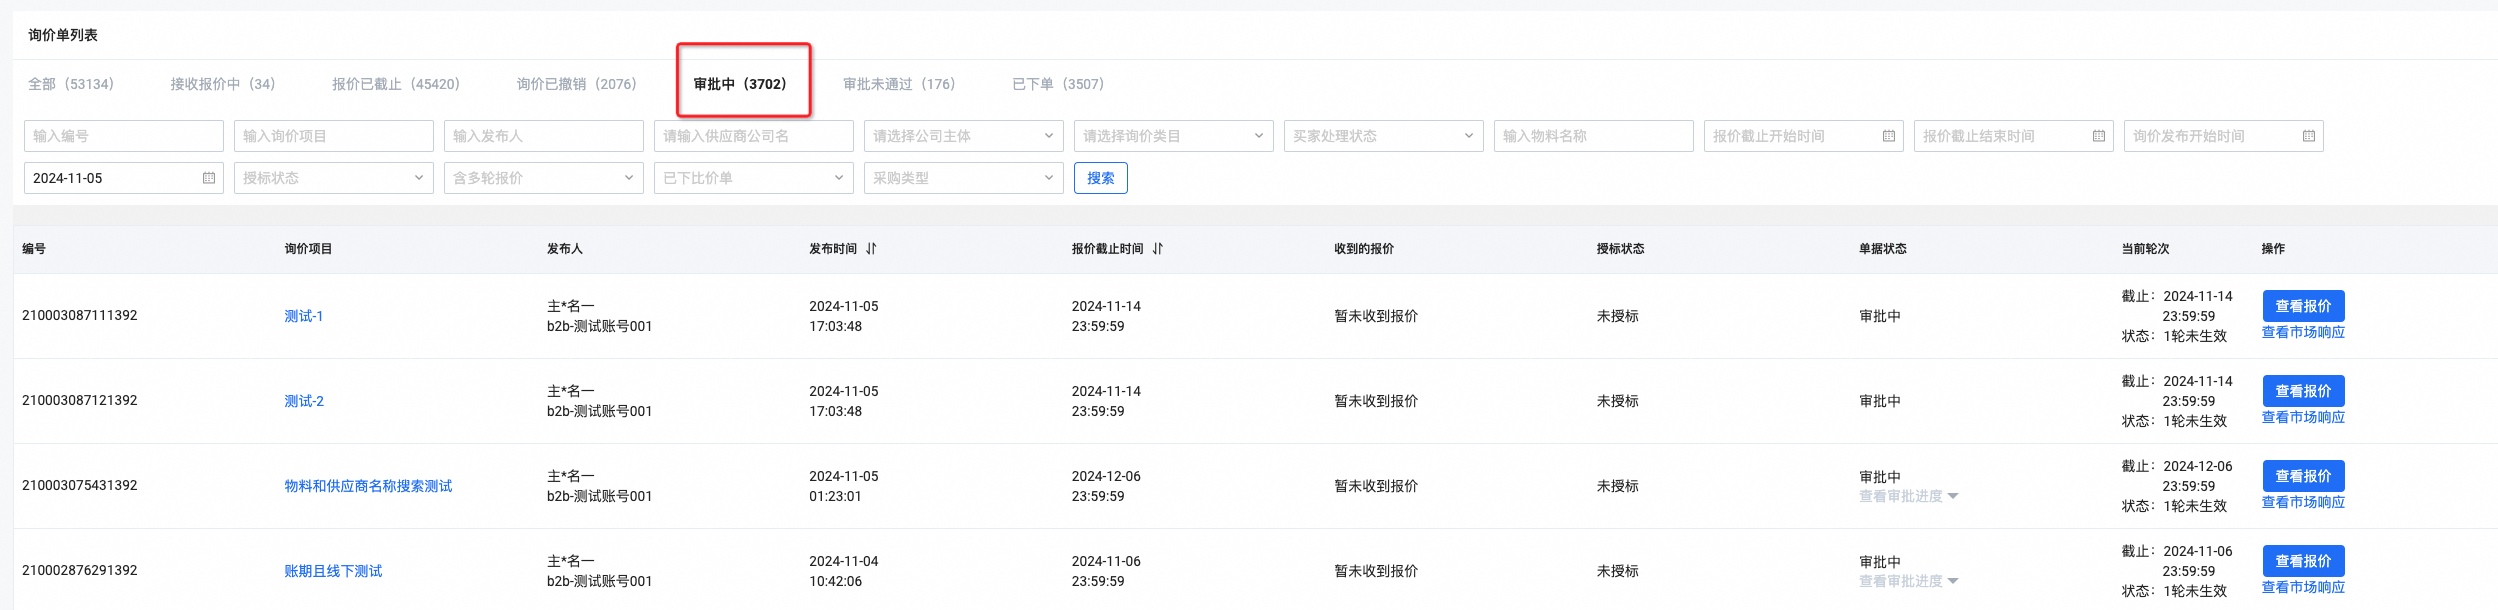Image resolution: width=2498 pixels, height=610 pixels.
Task: Open 查看市场响应 link for 测试-2 row
Action: point(2302,418)
